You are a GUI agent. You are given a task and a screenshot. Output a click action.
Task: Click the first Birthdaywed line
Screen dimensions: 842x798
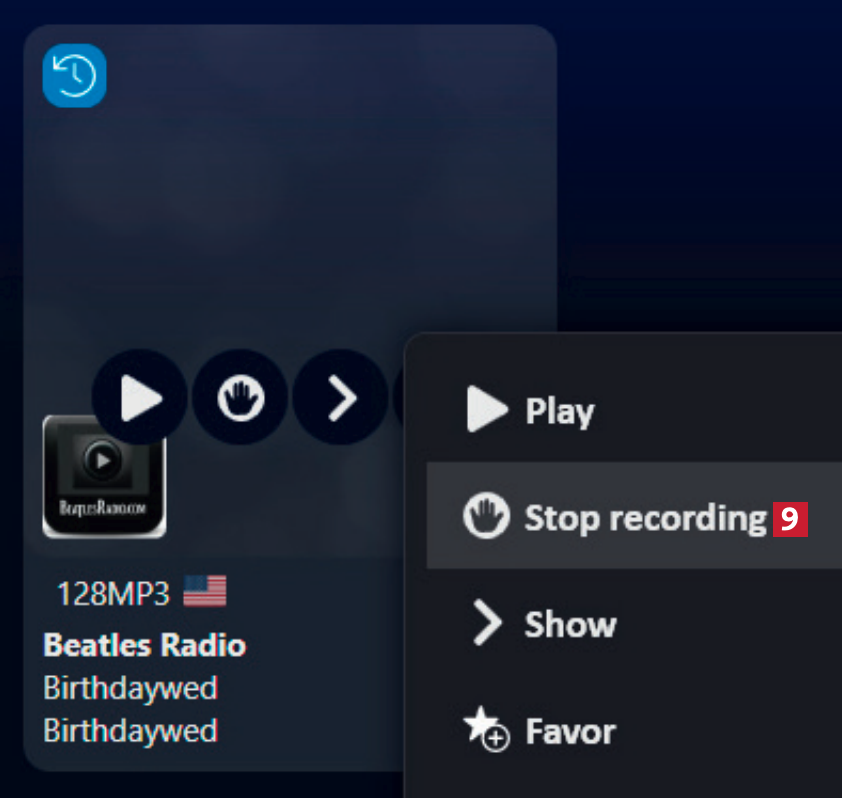pos(130,688)
